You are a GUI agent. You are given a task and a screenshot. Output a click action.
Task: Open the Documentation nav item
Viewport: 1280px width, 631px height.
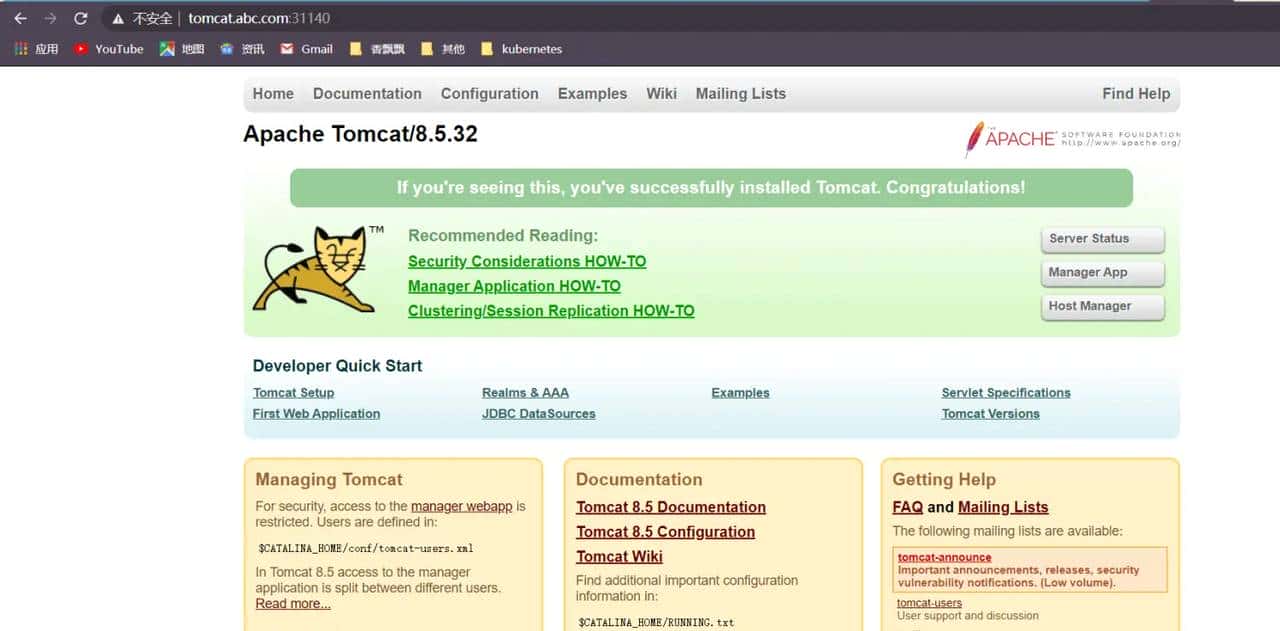[x=367, y=94]
